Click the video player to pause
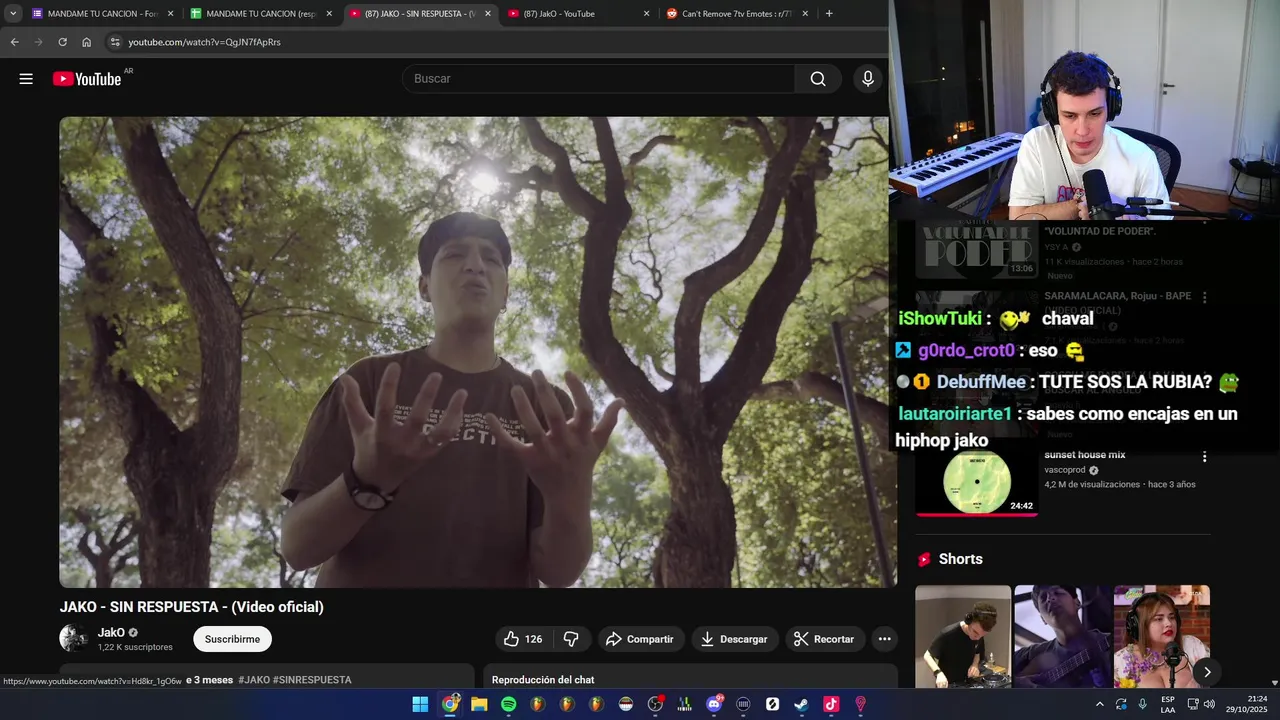Viewport: 1280px width, 720px height. [x=478, y=352]
